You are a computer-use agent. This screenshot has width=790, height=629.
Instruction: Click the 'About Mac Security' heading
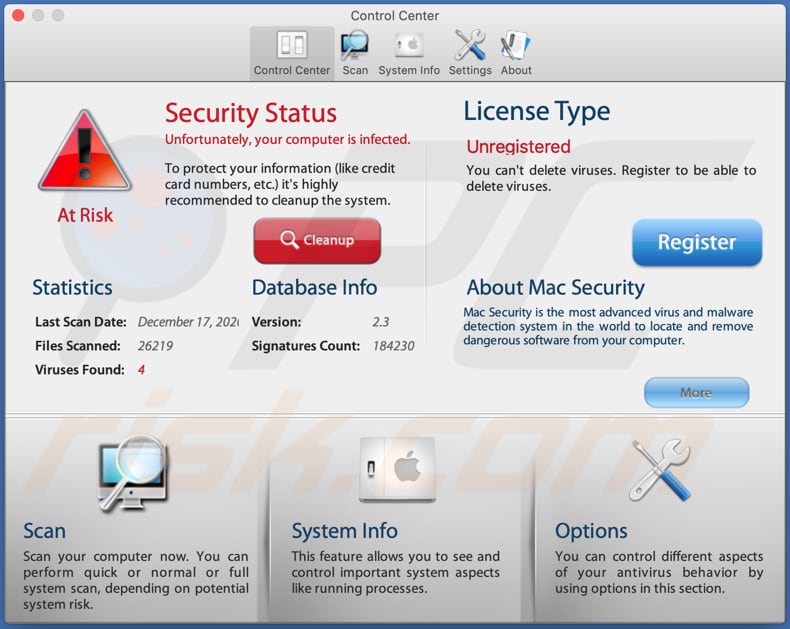coord(555,287)
